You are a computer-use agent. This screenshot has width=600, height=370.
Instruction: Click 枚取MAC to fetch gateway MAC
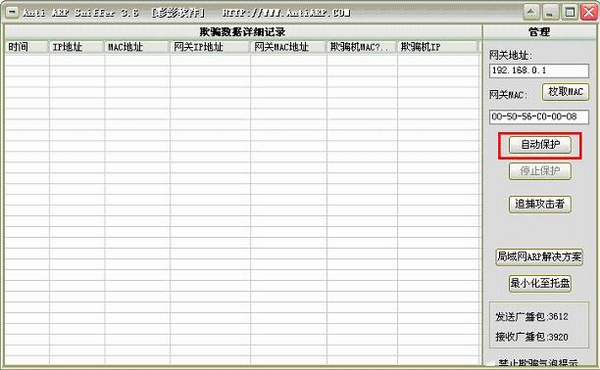click(x=566, y=92)
